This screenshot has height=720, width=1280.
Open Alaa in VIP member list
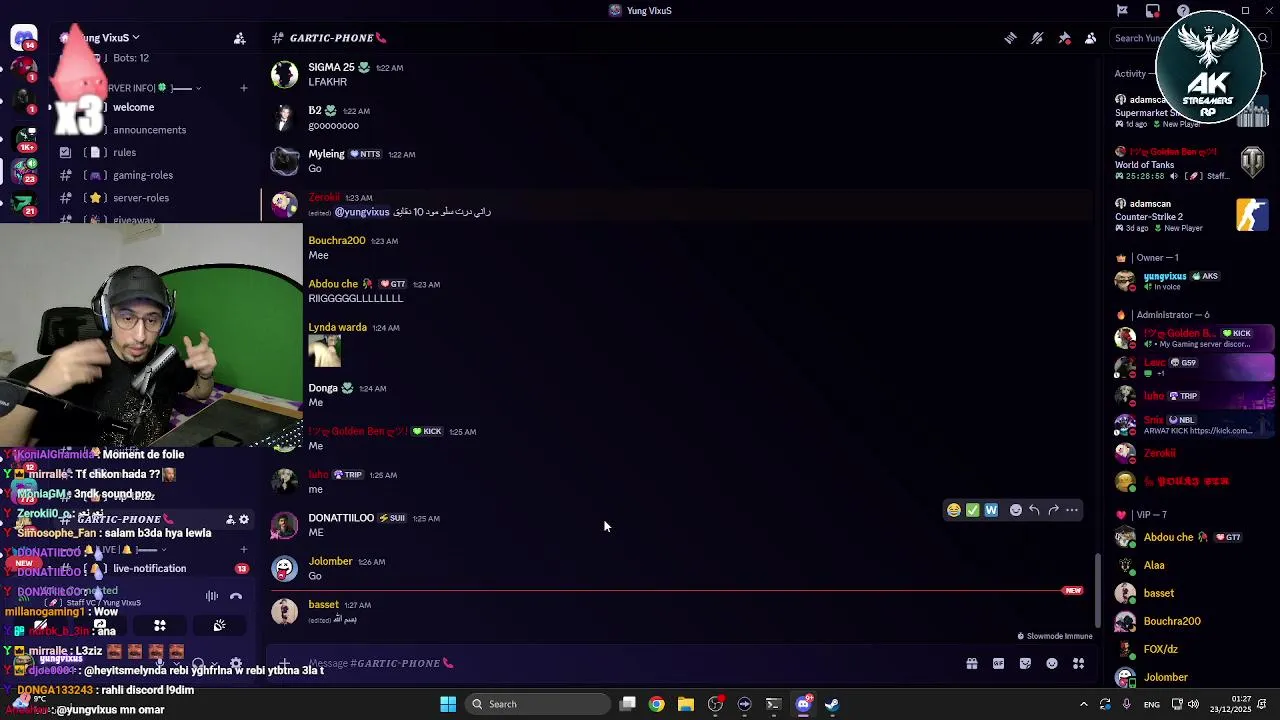(1195, 565)
